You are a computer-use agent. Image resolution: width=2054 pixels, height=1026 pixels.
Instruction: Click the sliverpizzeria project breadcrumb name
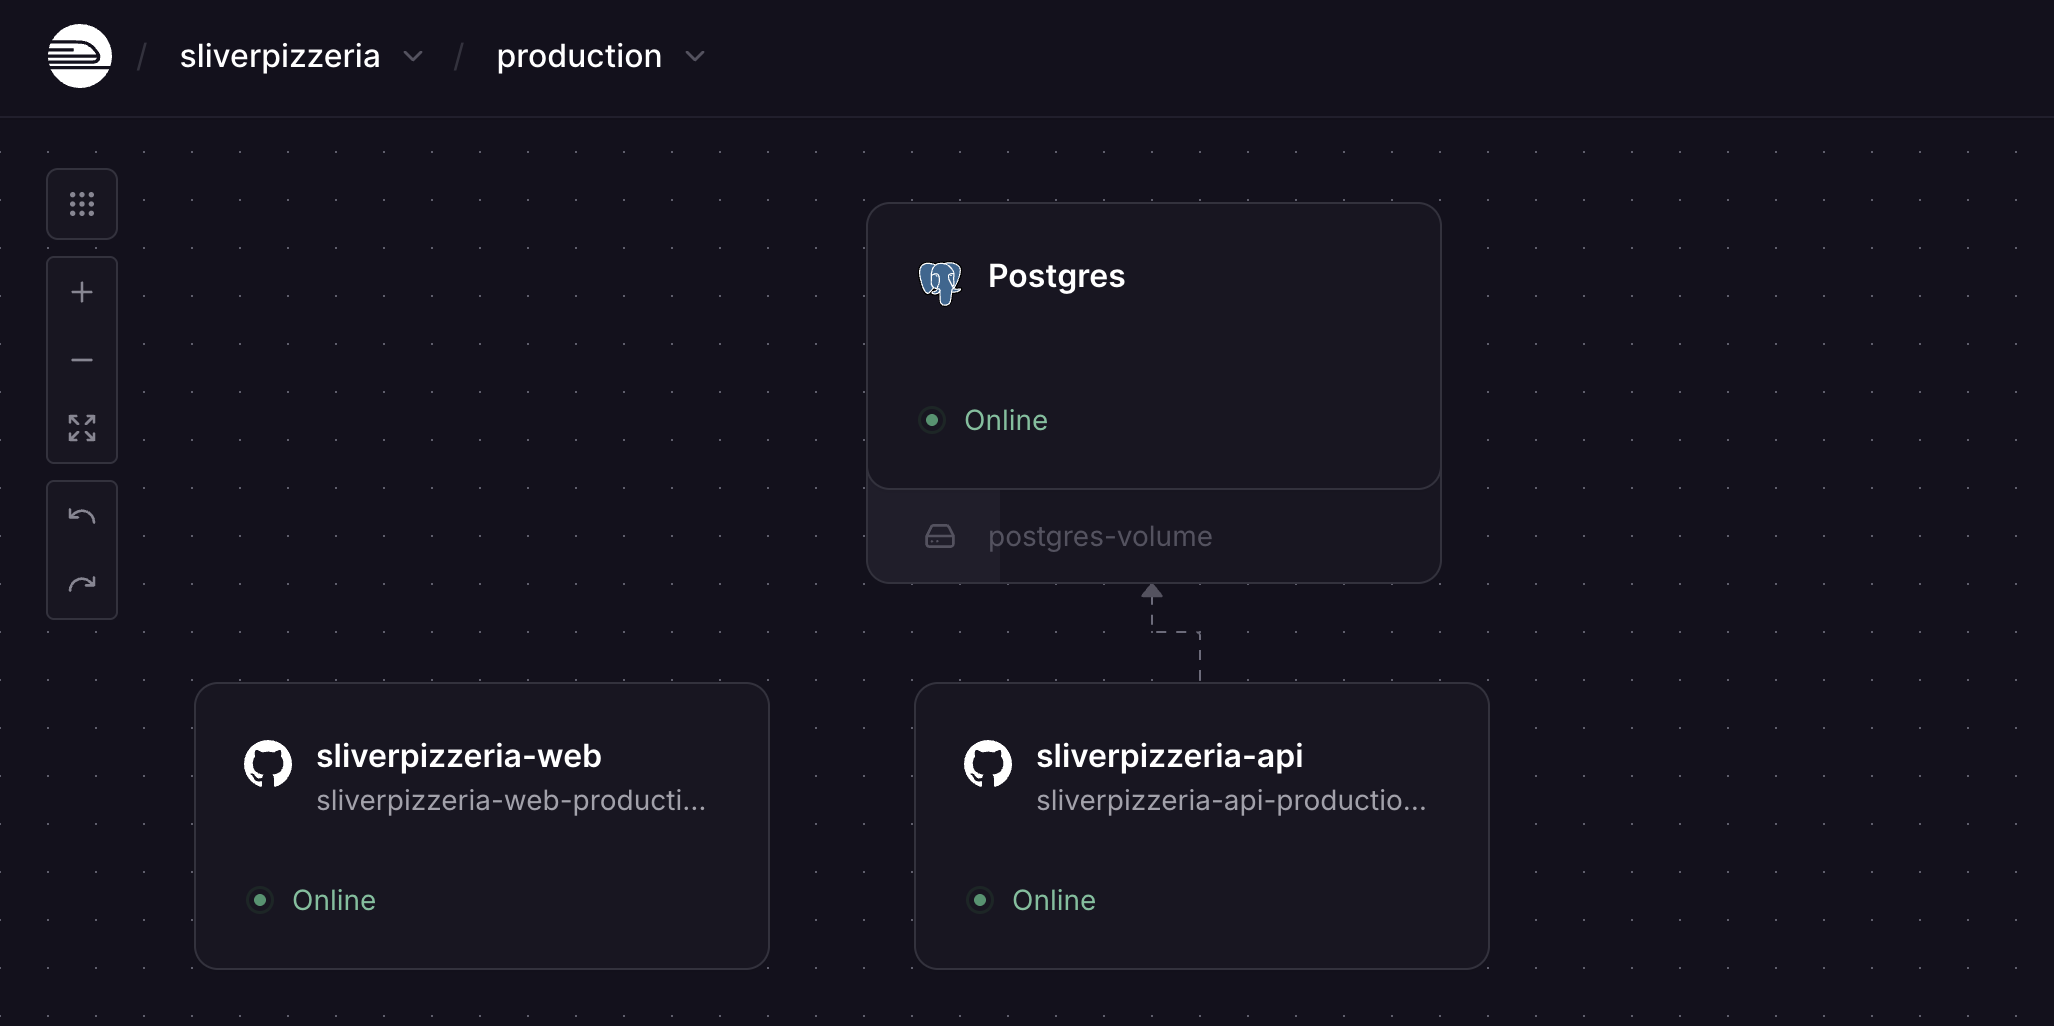pyautogui.click(x=280, y=56)
